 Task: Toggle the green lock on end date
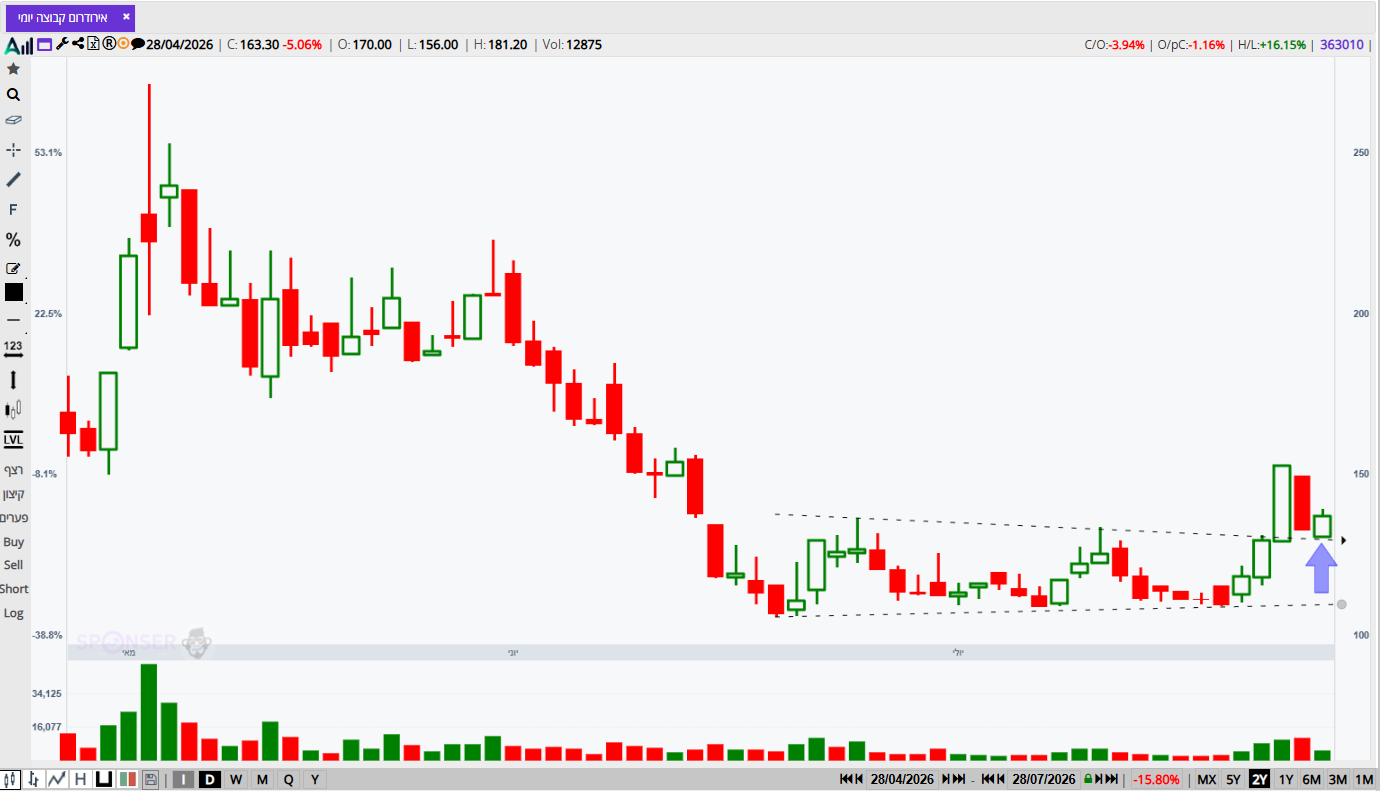point(1087,779)
